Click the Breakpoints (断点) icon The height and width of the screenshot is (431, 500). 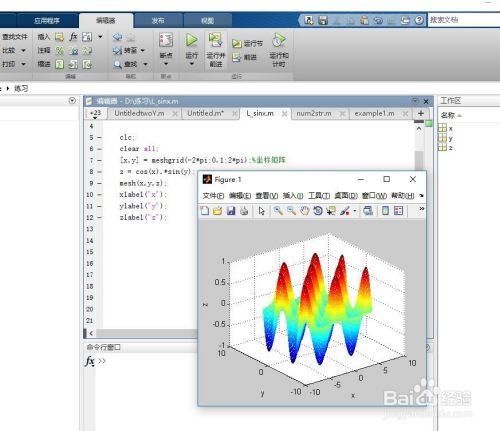point(166,40)
